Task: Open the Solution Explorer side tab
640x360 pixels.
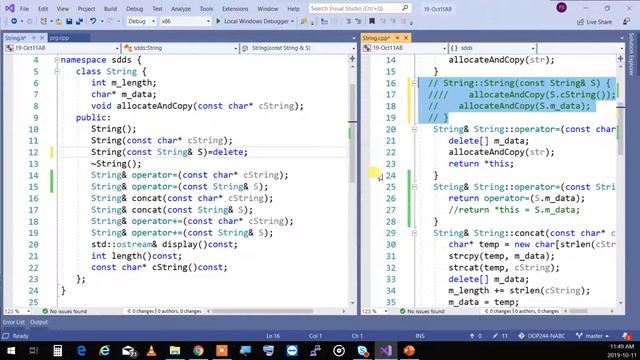Action: click(631, 54)
